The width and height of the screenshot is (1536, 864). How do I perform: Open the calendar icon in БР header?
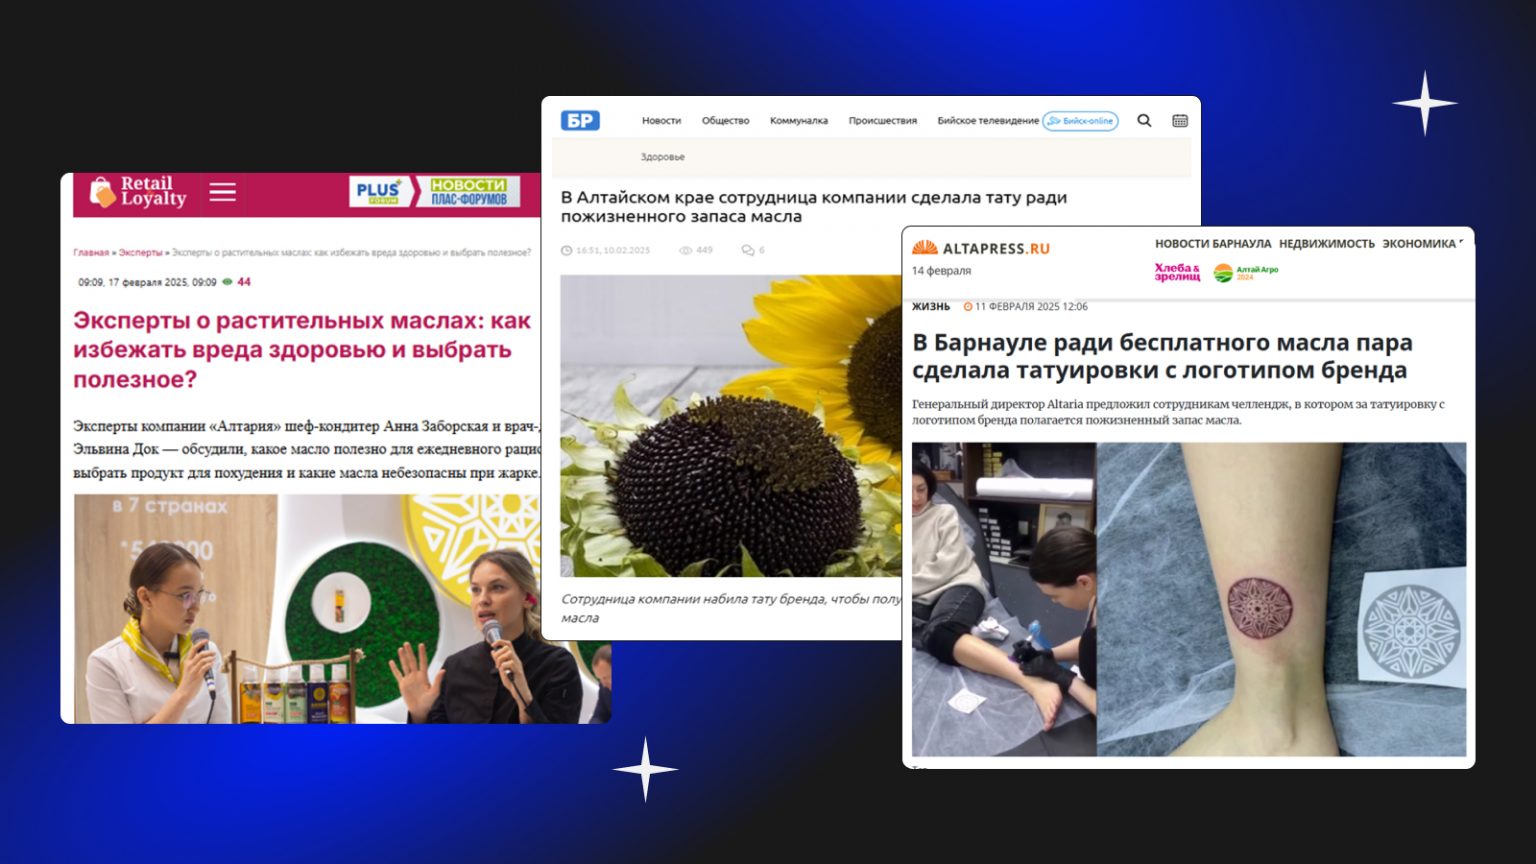[1180, 121]
